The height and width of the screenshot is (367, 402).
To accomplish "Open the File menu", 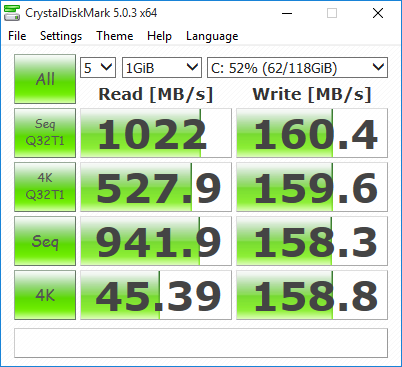I will (x=17, y=36).
